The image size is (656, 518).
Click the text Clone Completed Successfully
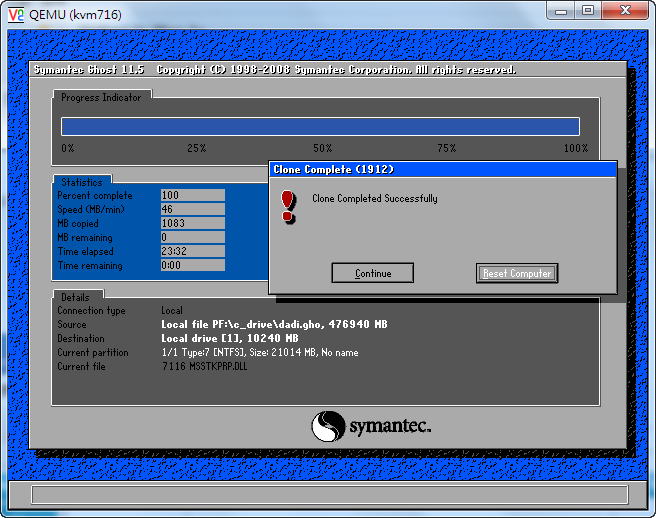[375, 198]
